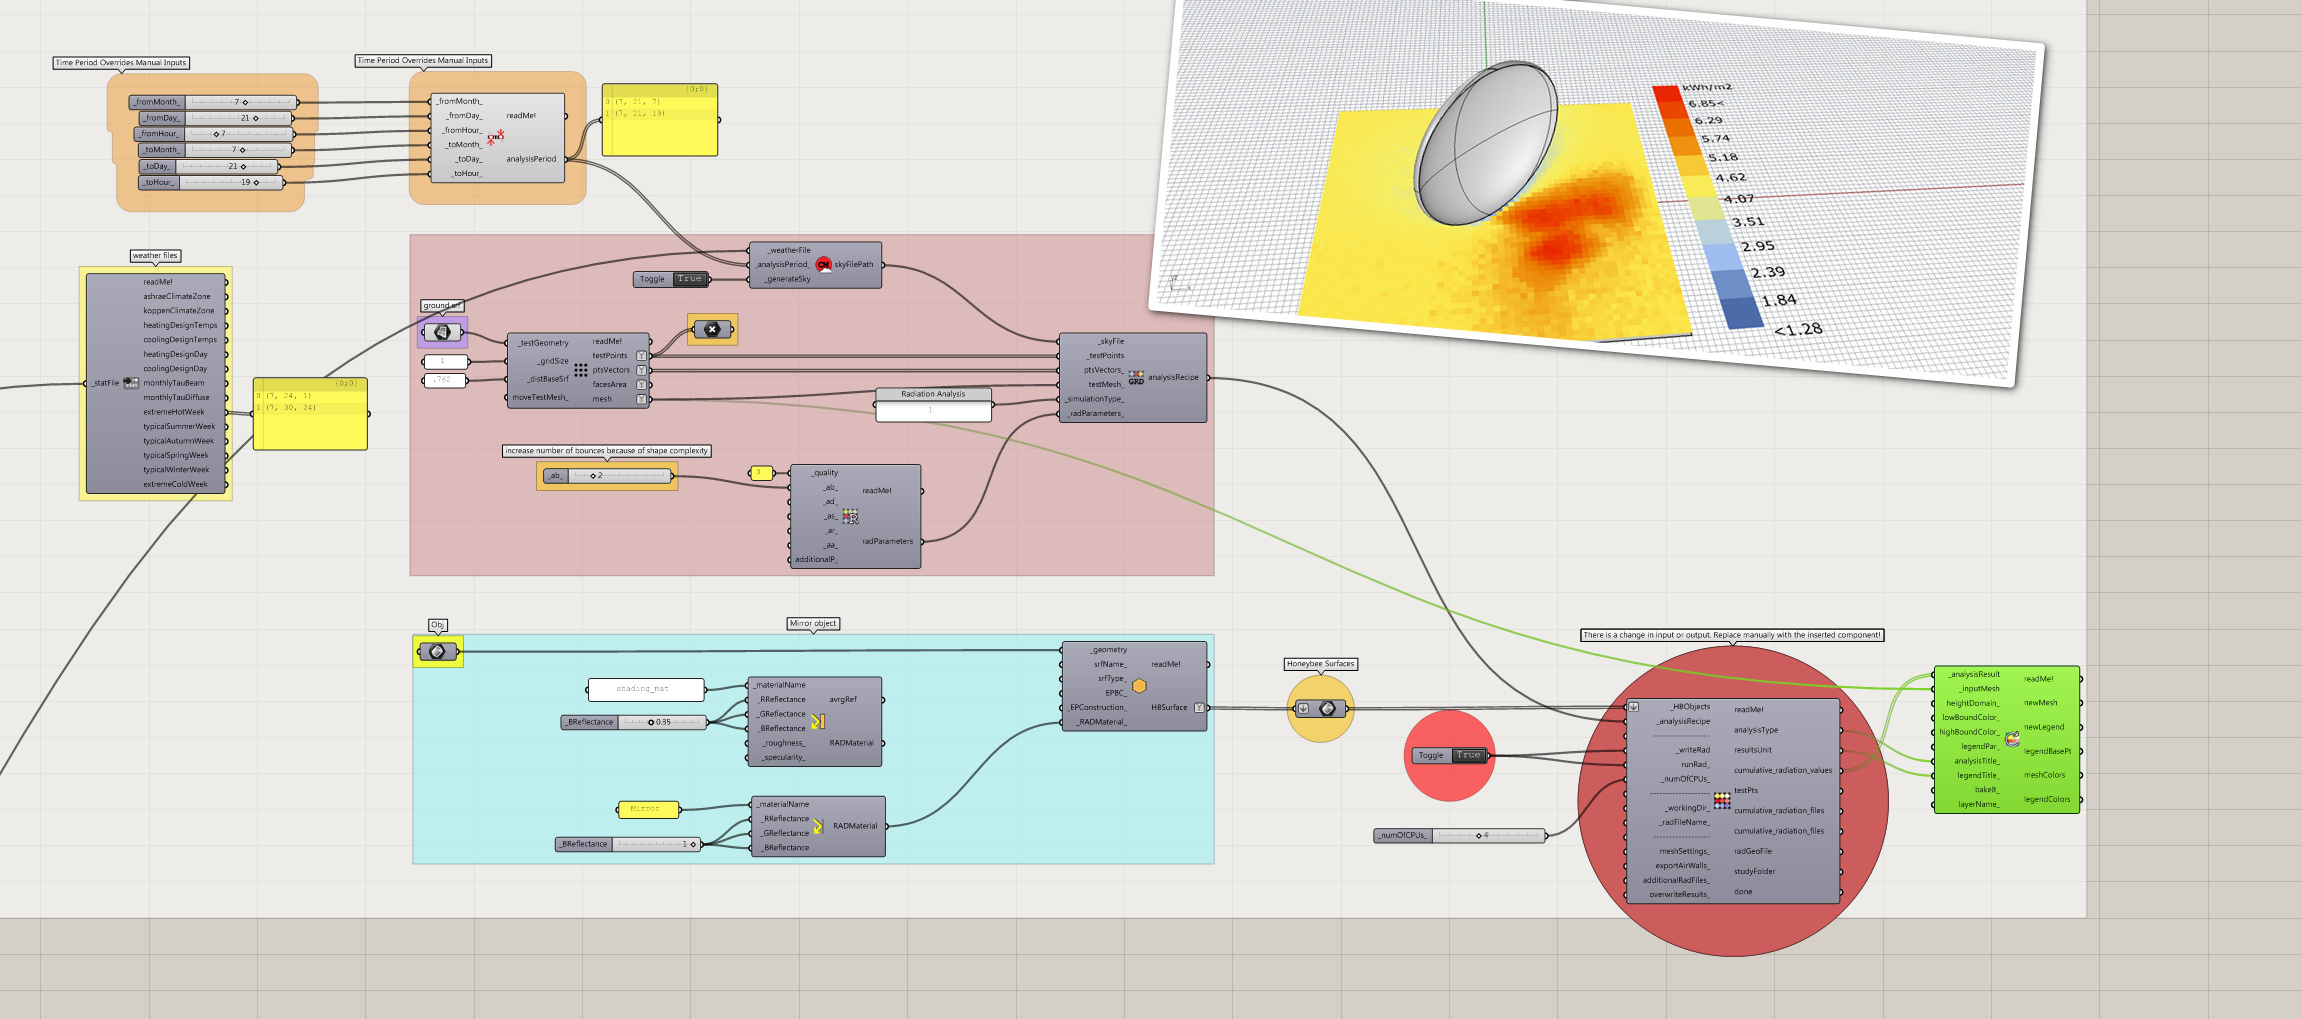Click the yellow icon on Mirror RADMaterial component
Screen dimensions: 2302x1019
pos(818,826)
